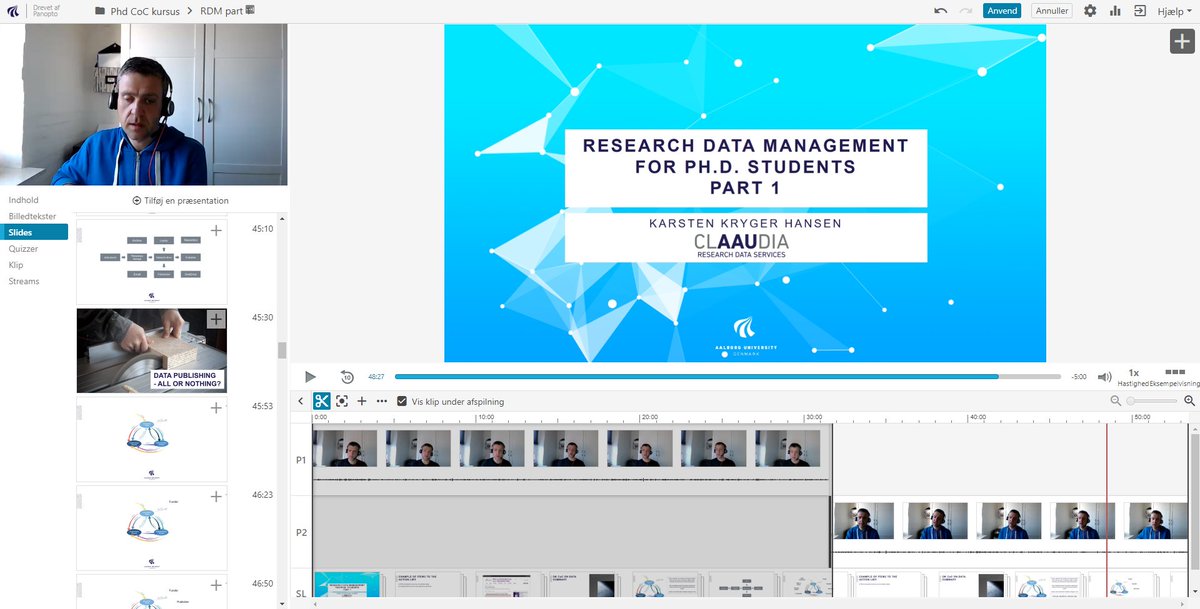Click the exit editor icon

pos(1139,10)
